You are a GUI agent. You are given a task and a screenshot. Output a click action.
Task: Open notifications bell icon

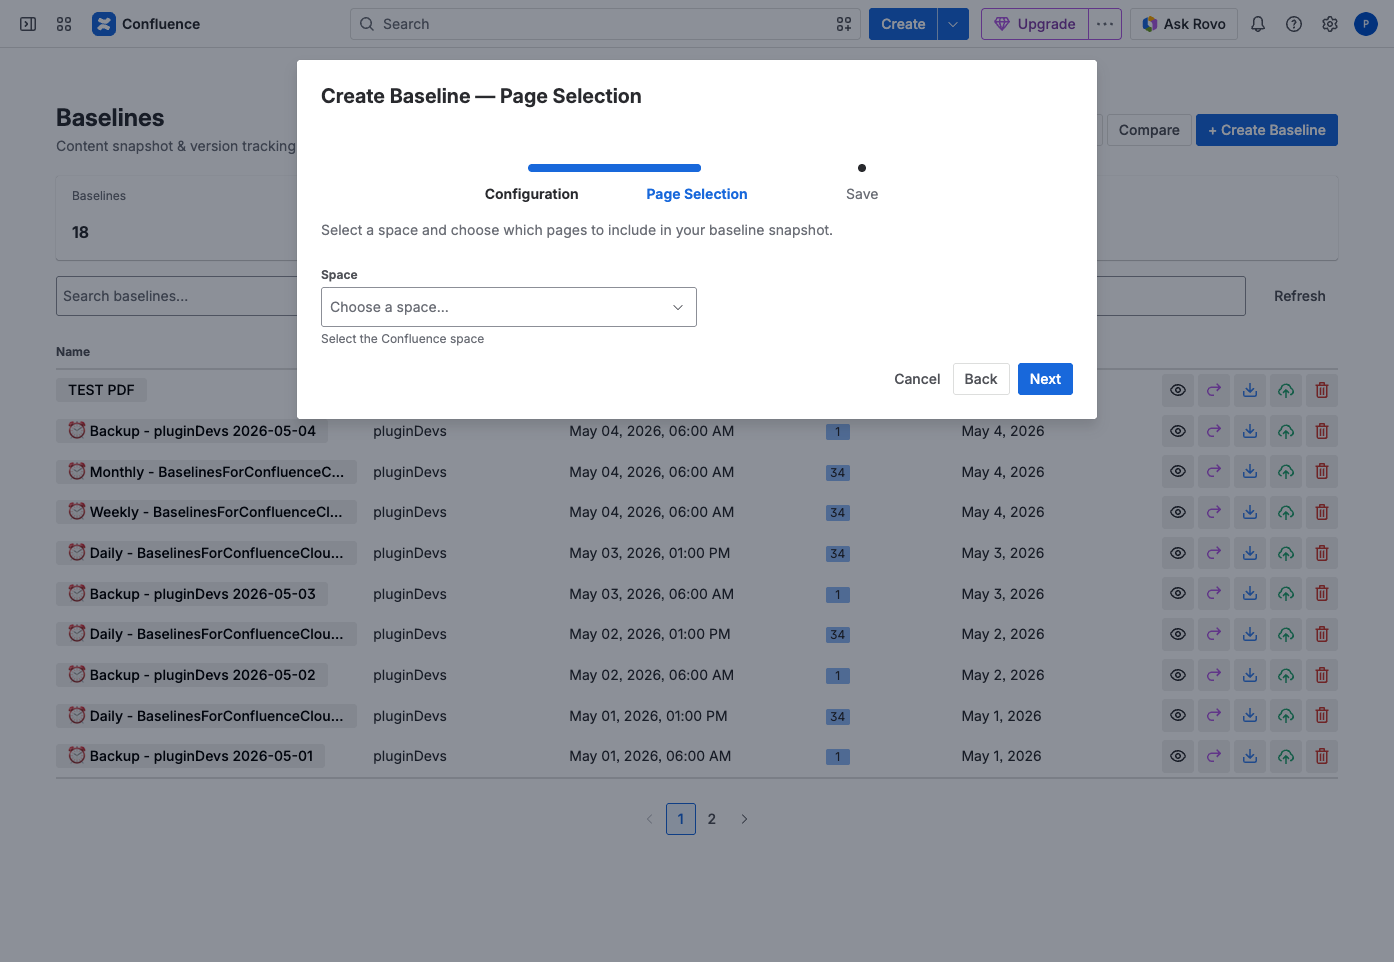1258,24
